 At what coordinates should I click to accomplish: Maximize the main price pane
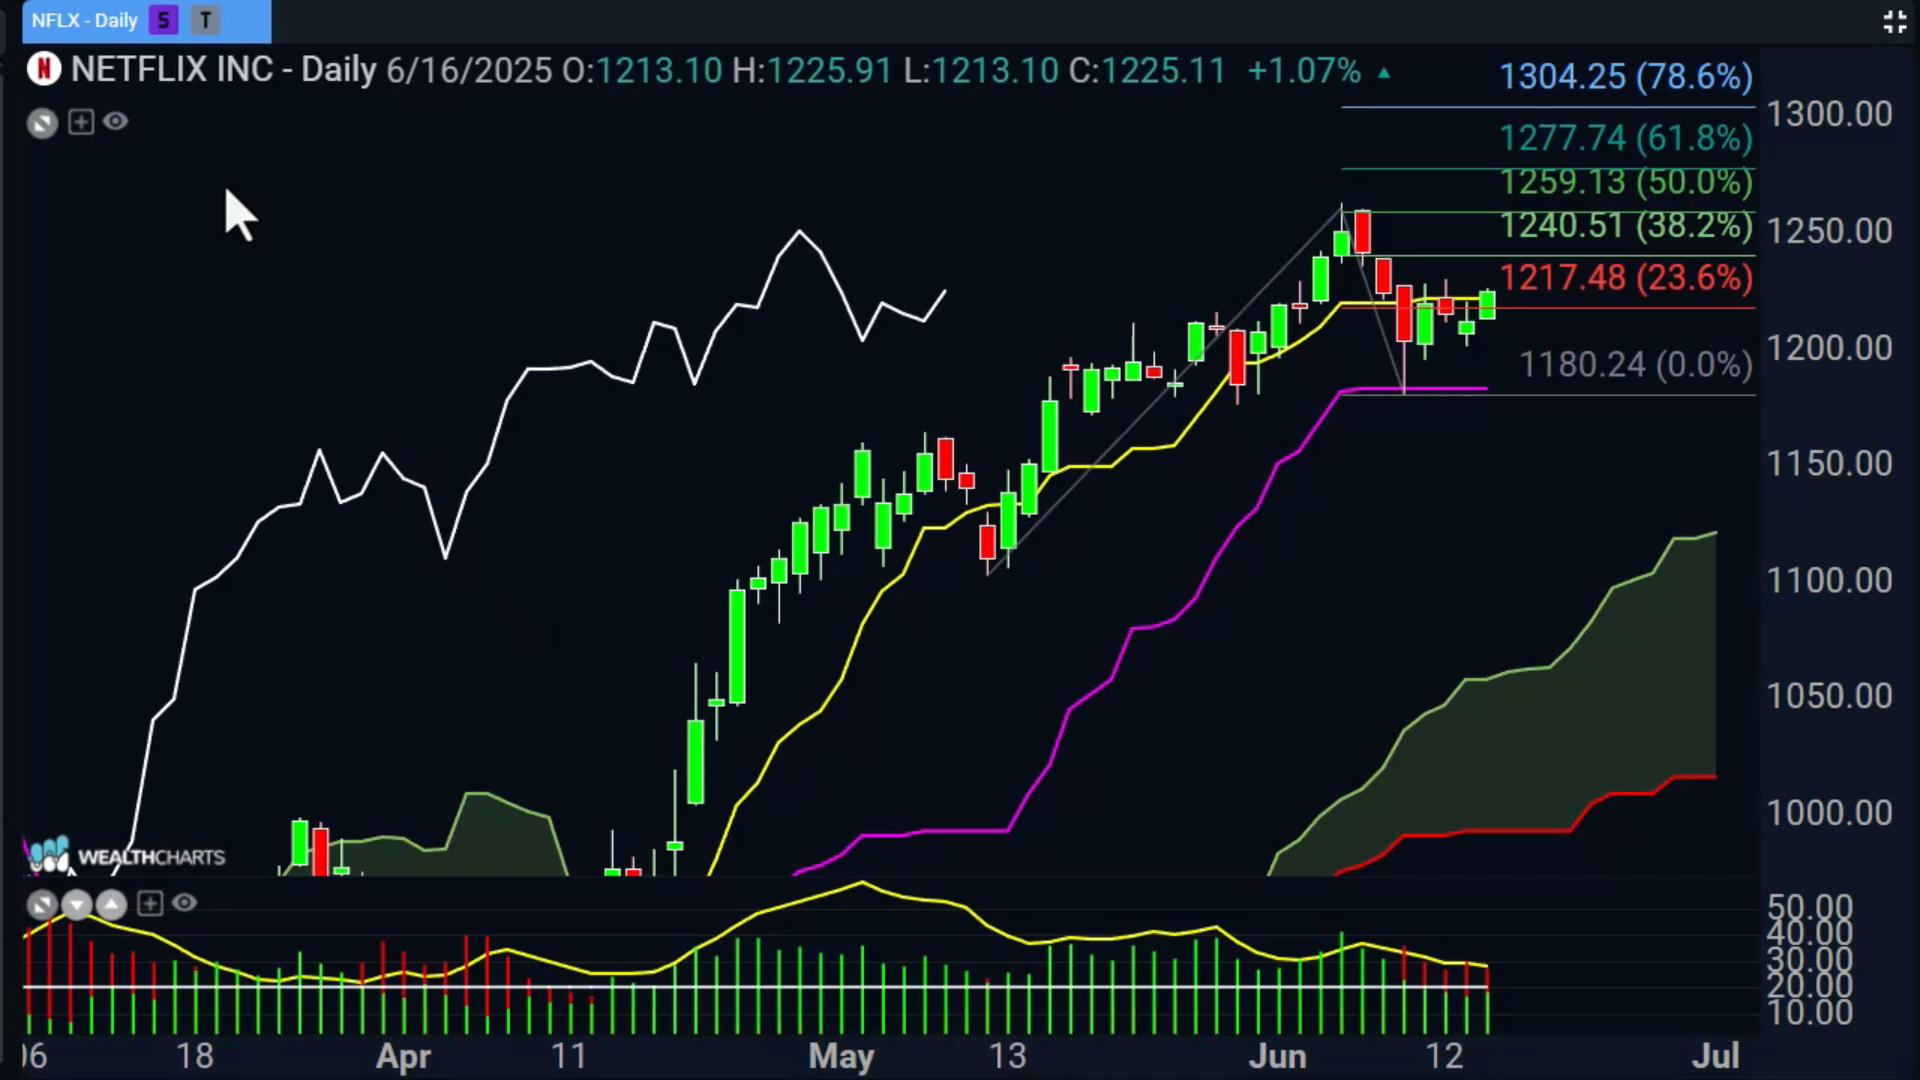pyautogui.click(x=42, y=123)
